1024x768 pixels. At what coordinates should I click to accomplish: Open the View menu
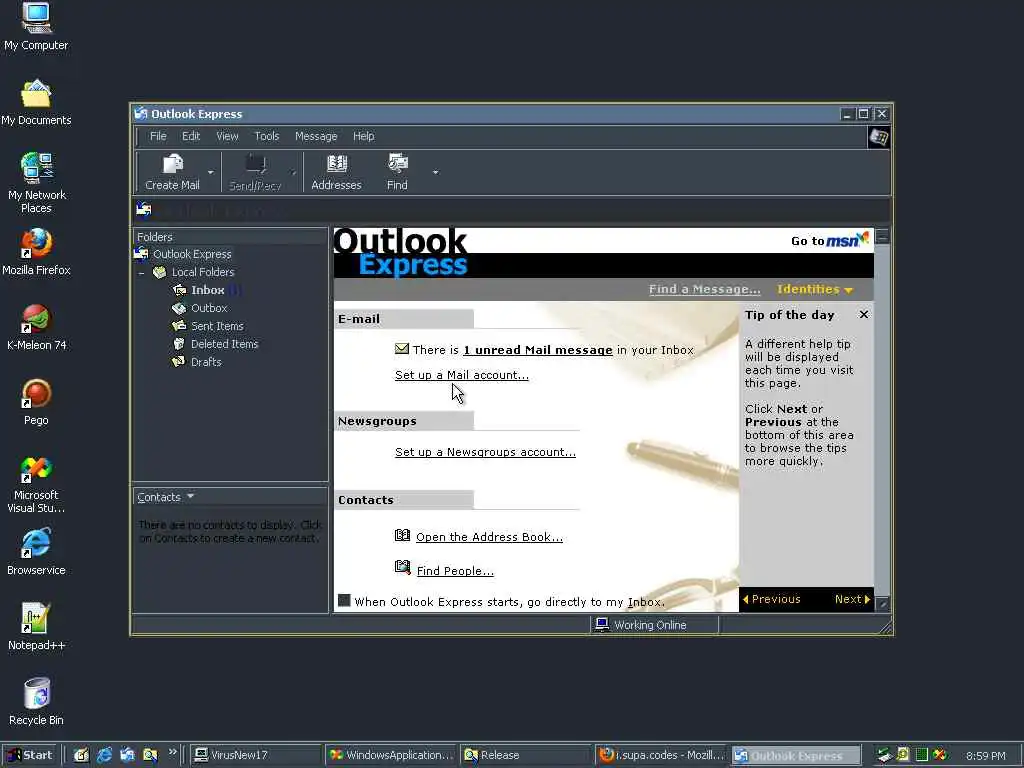coord(227,136)
